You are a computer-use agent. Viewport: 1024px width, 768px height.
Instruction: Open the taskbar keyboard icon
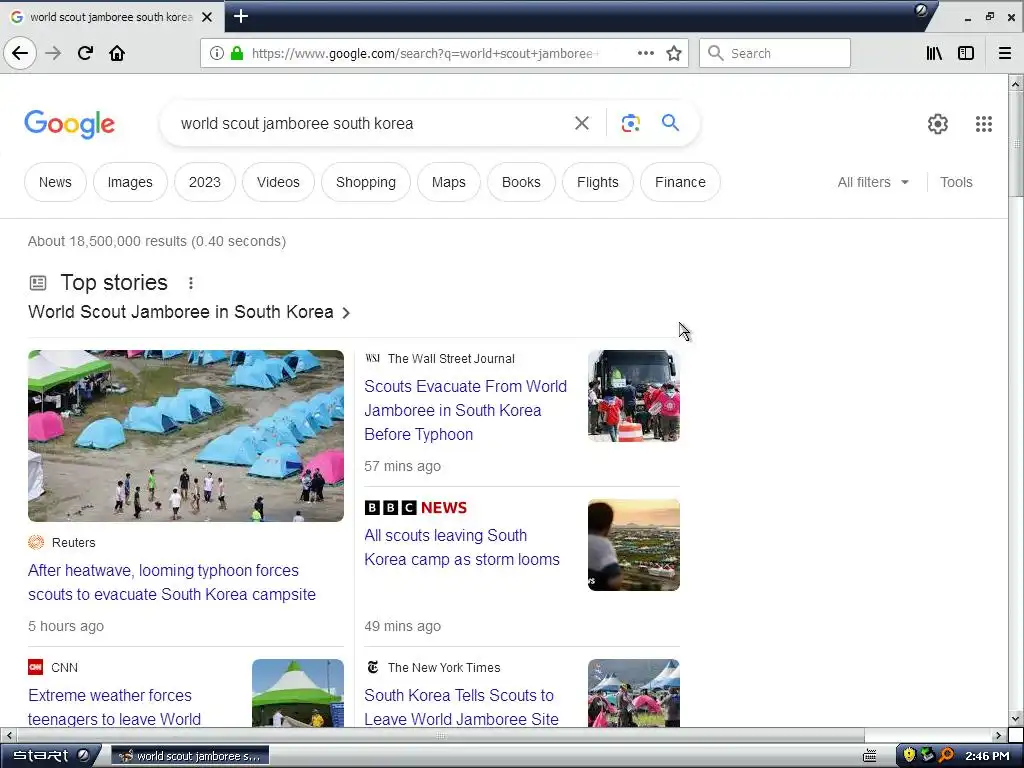point(869,756)
